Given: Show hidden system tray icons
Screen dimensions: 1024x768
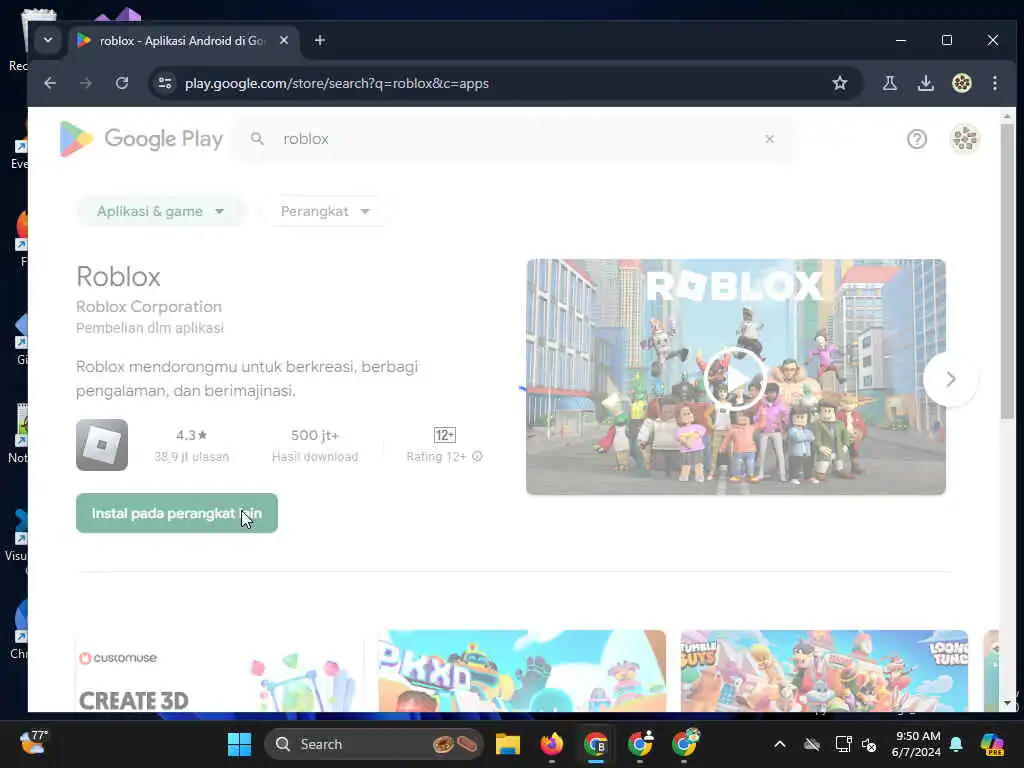Looking at the screenshot, I should (x=780, y=744).
